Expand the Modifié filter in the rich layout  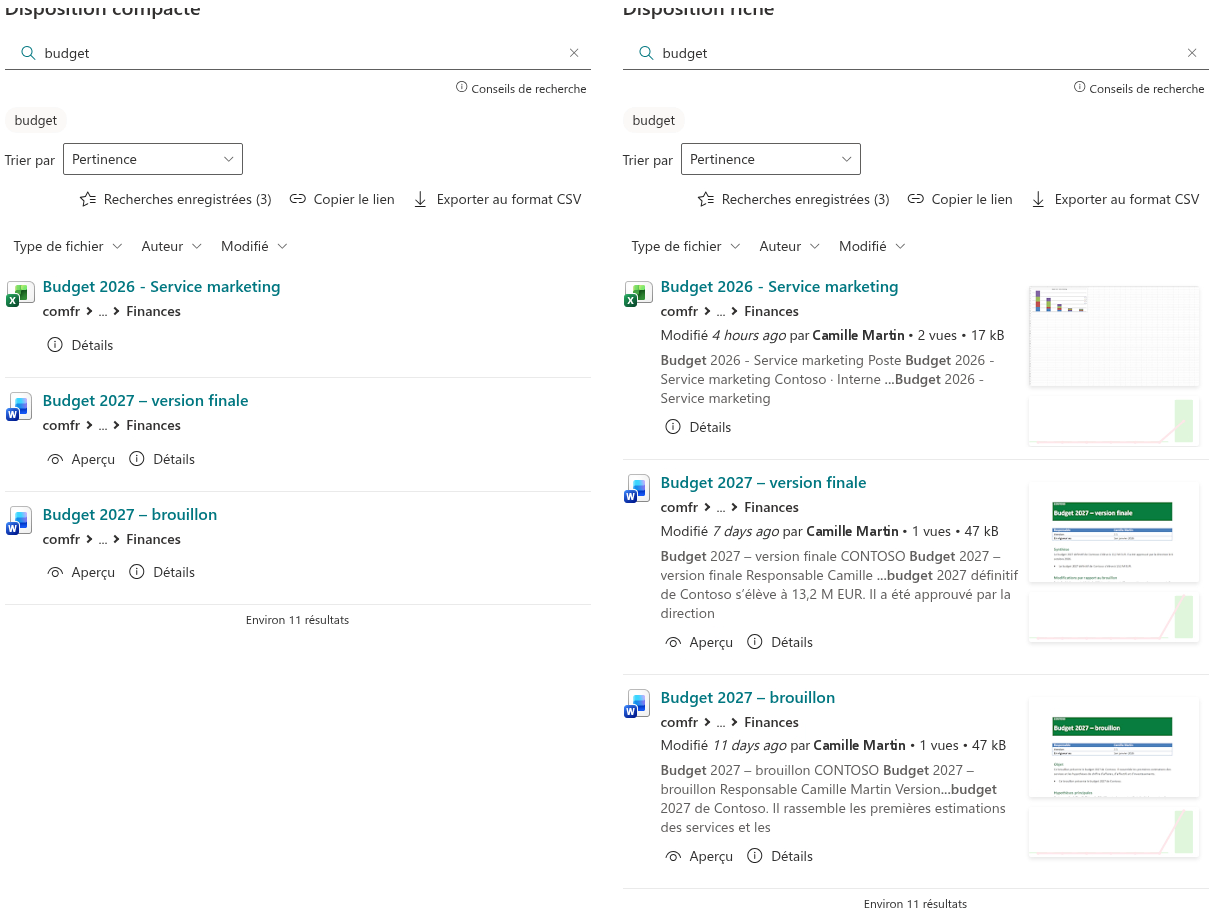(873, 246)
